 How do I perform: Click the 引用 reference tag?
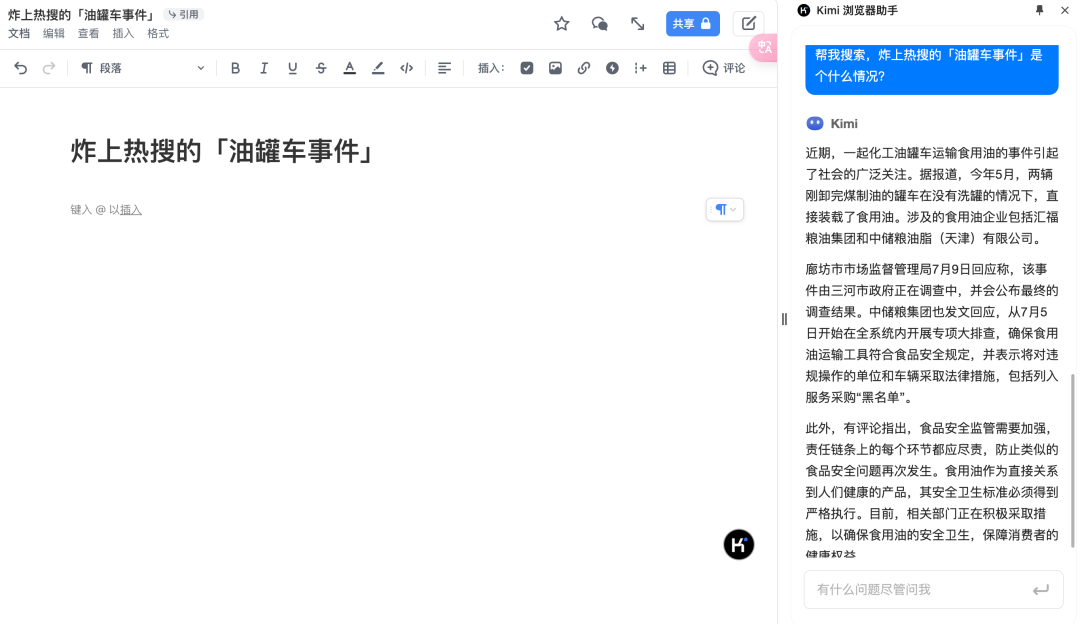[183, 14]
